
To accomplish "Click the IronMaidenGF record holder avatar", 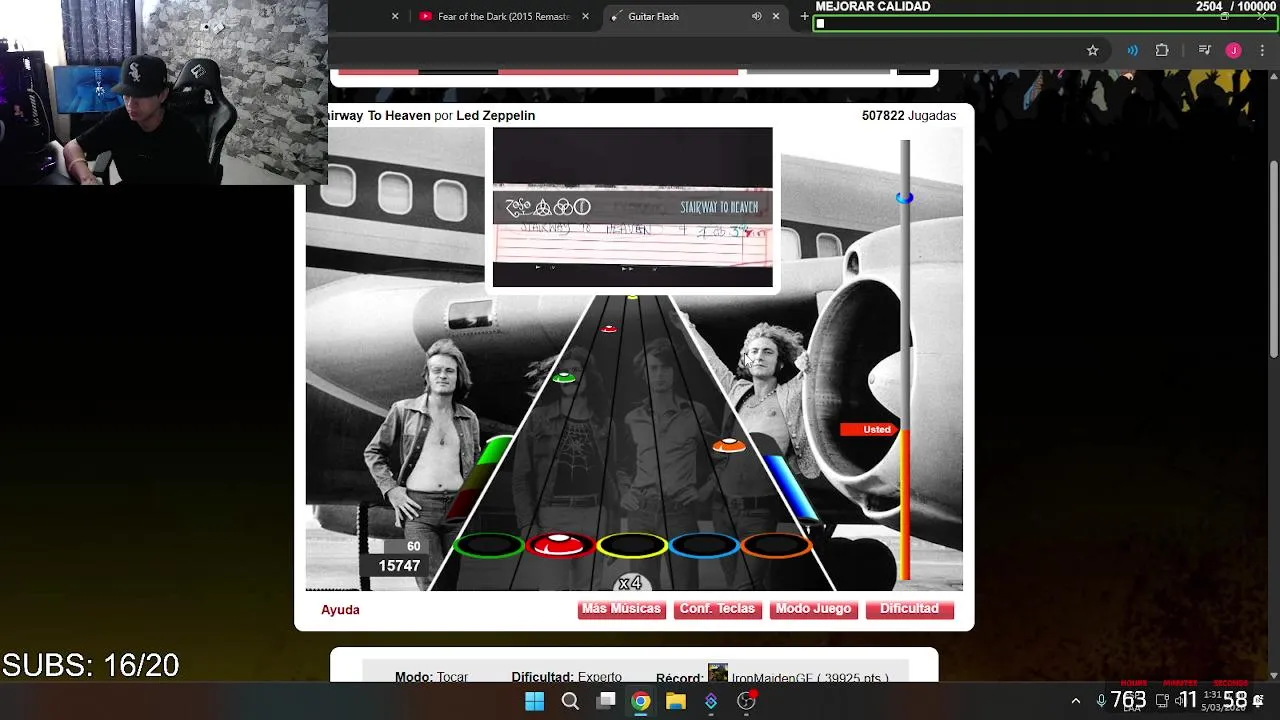I will point(717,674).
